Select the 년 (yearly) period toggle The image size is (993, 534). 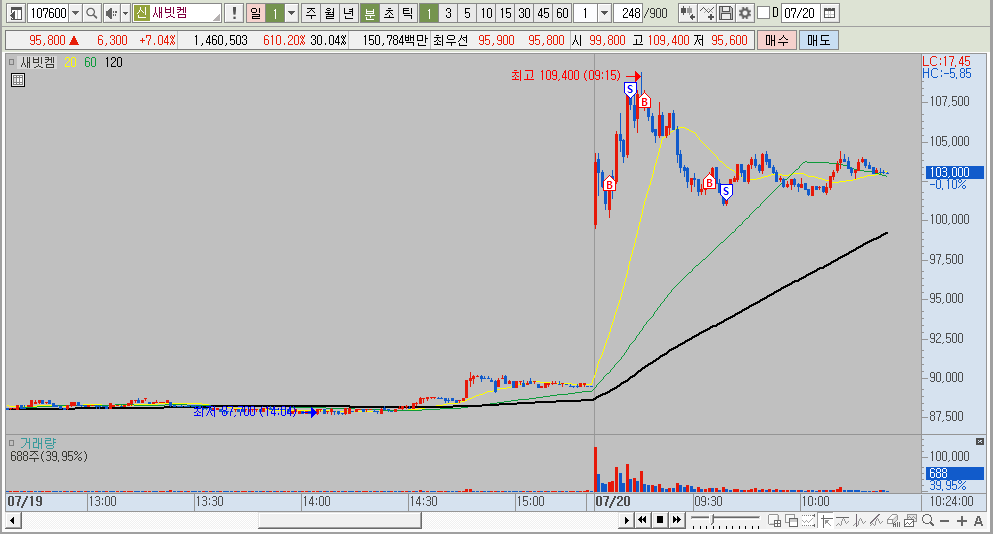pyautogui.click(x=349, y=13)
